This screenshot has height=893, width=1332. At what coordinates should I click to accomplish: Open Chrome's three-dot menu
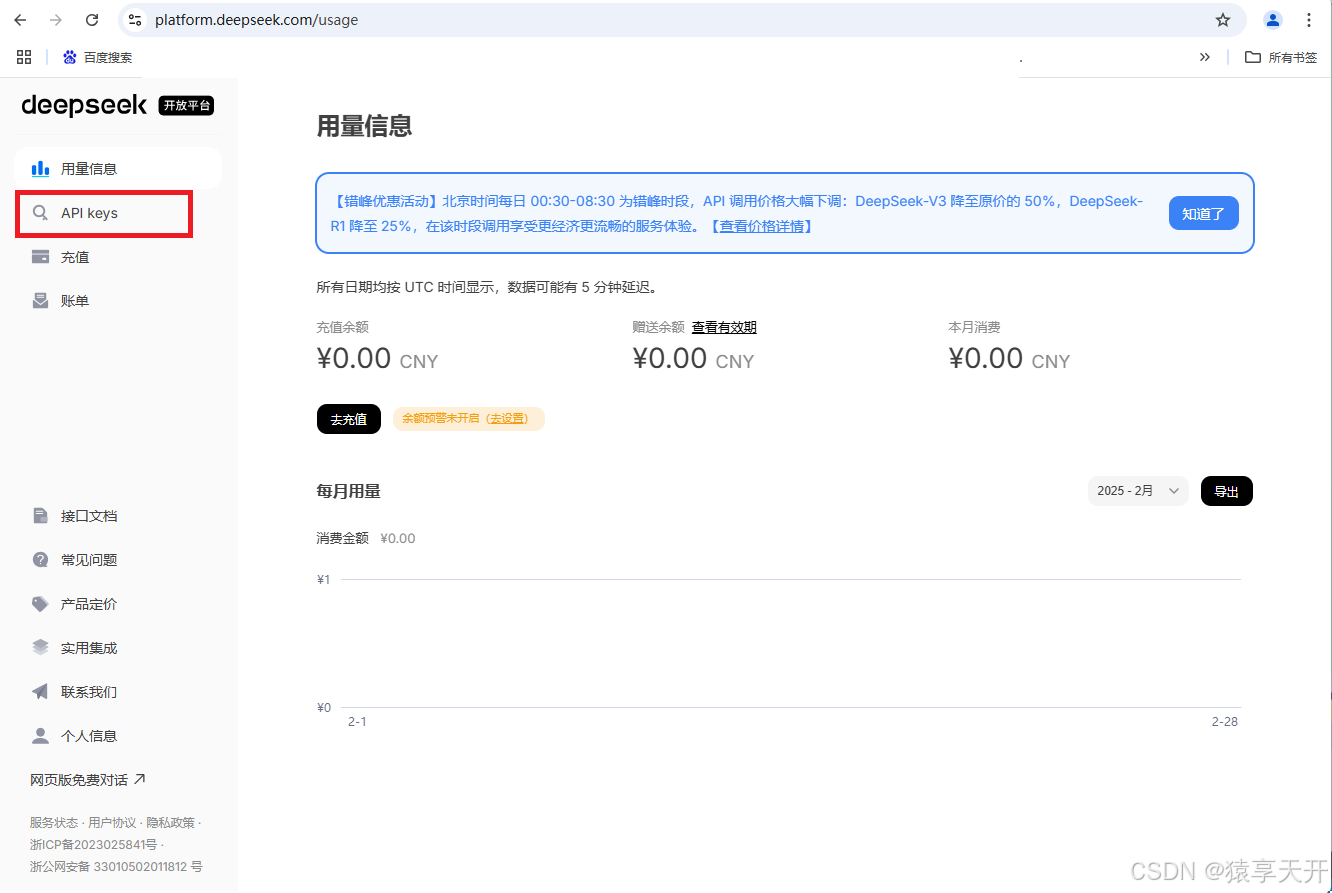click(x=1309, y=19)
